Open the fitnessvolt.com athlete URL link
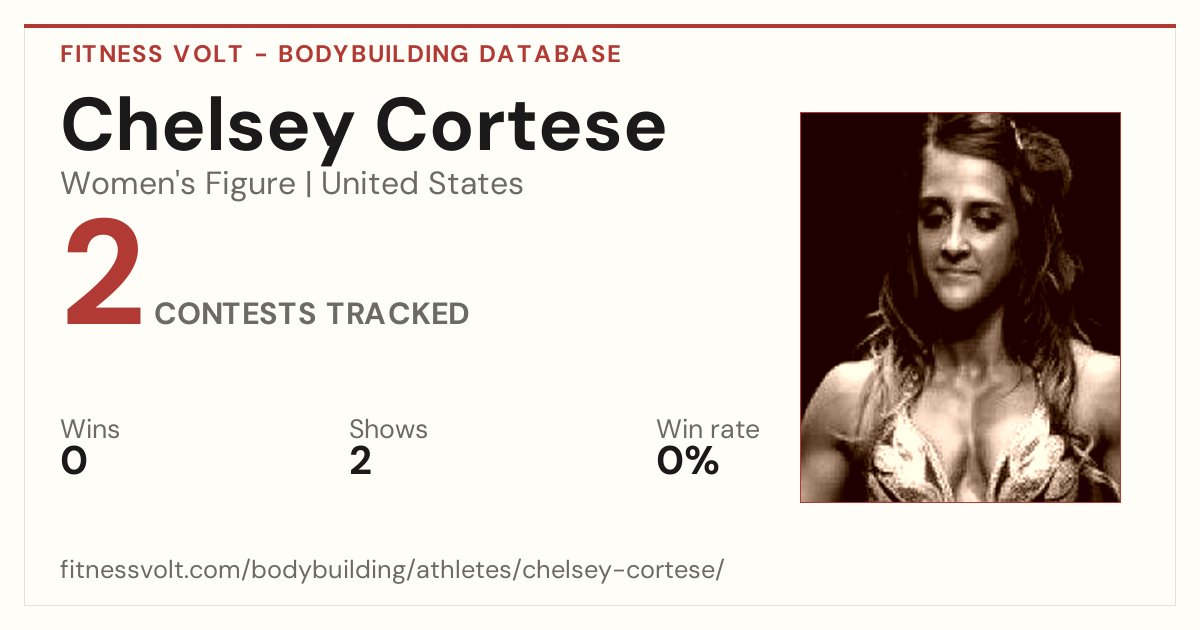Image resolution: width=1200 pixels, height=630 pixels. (x=392, y=571)
